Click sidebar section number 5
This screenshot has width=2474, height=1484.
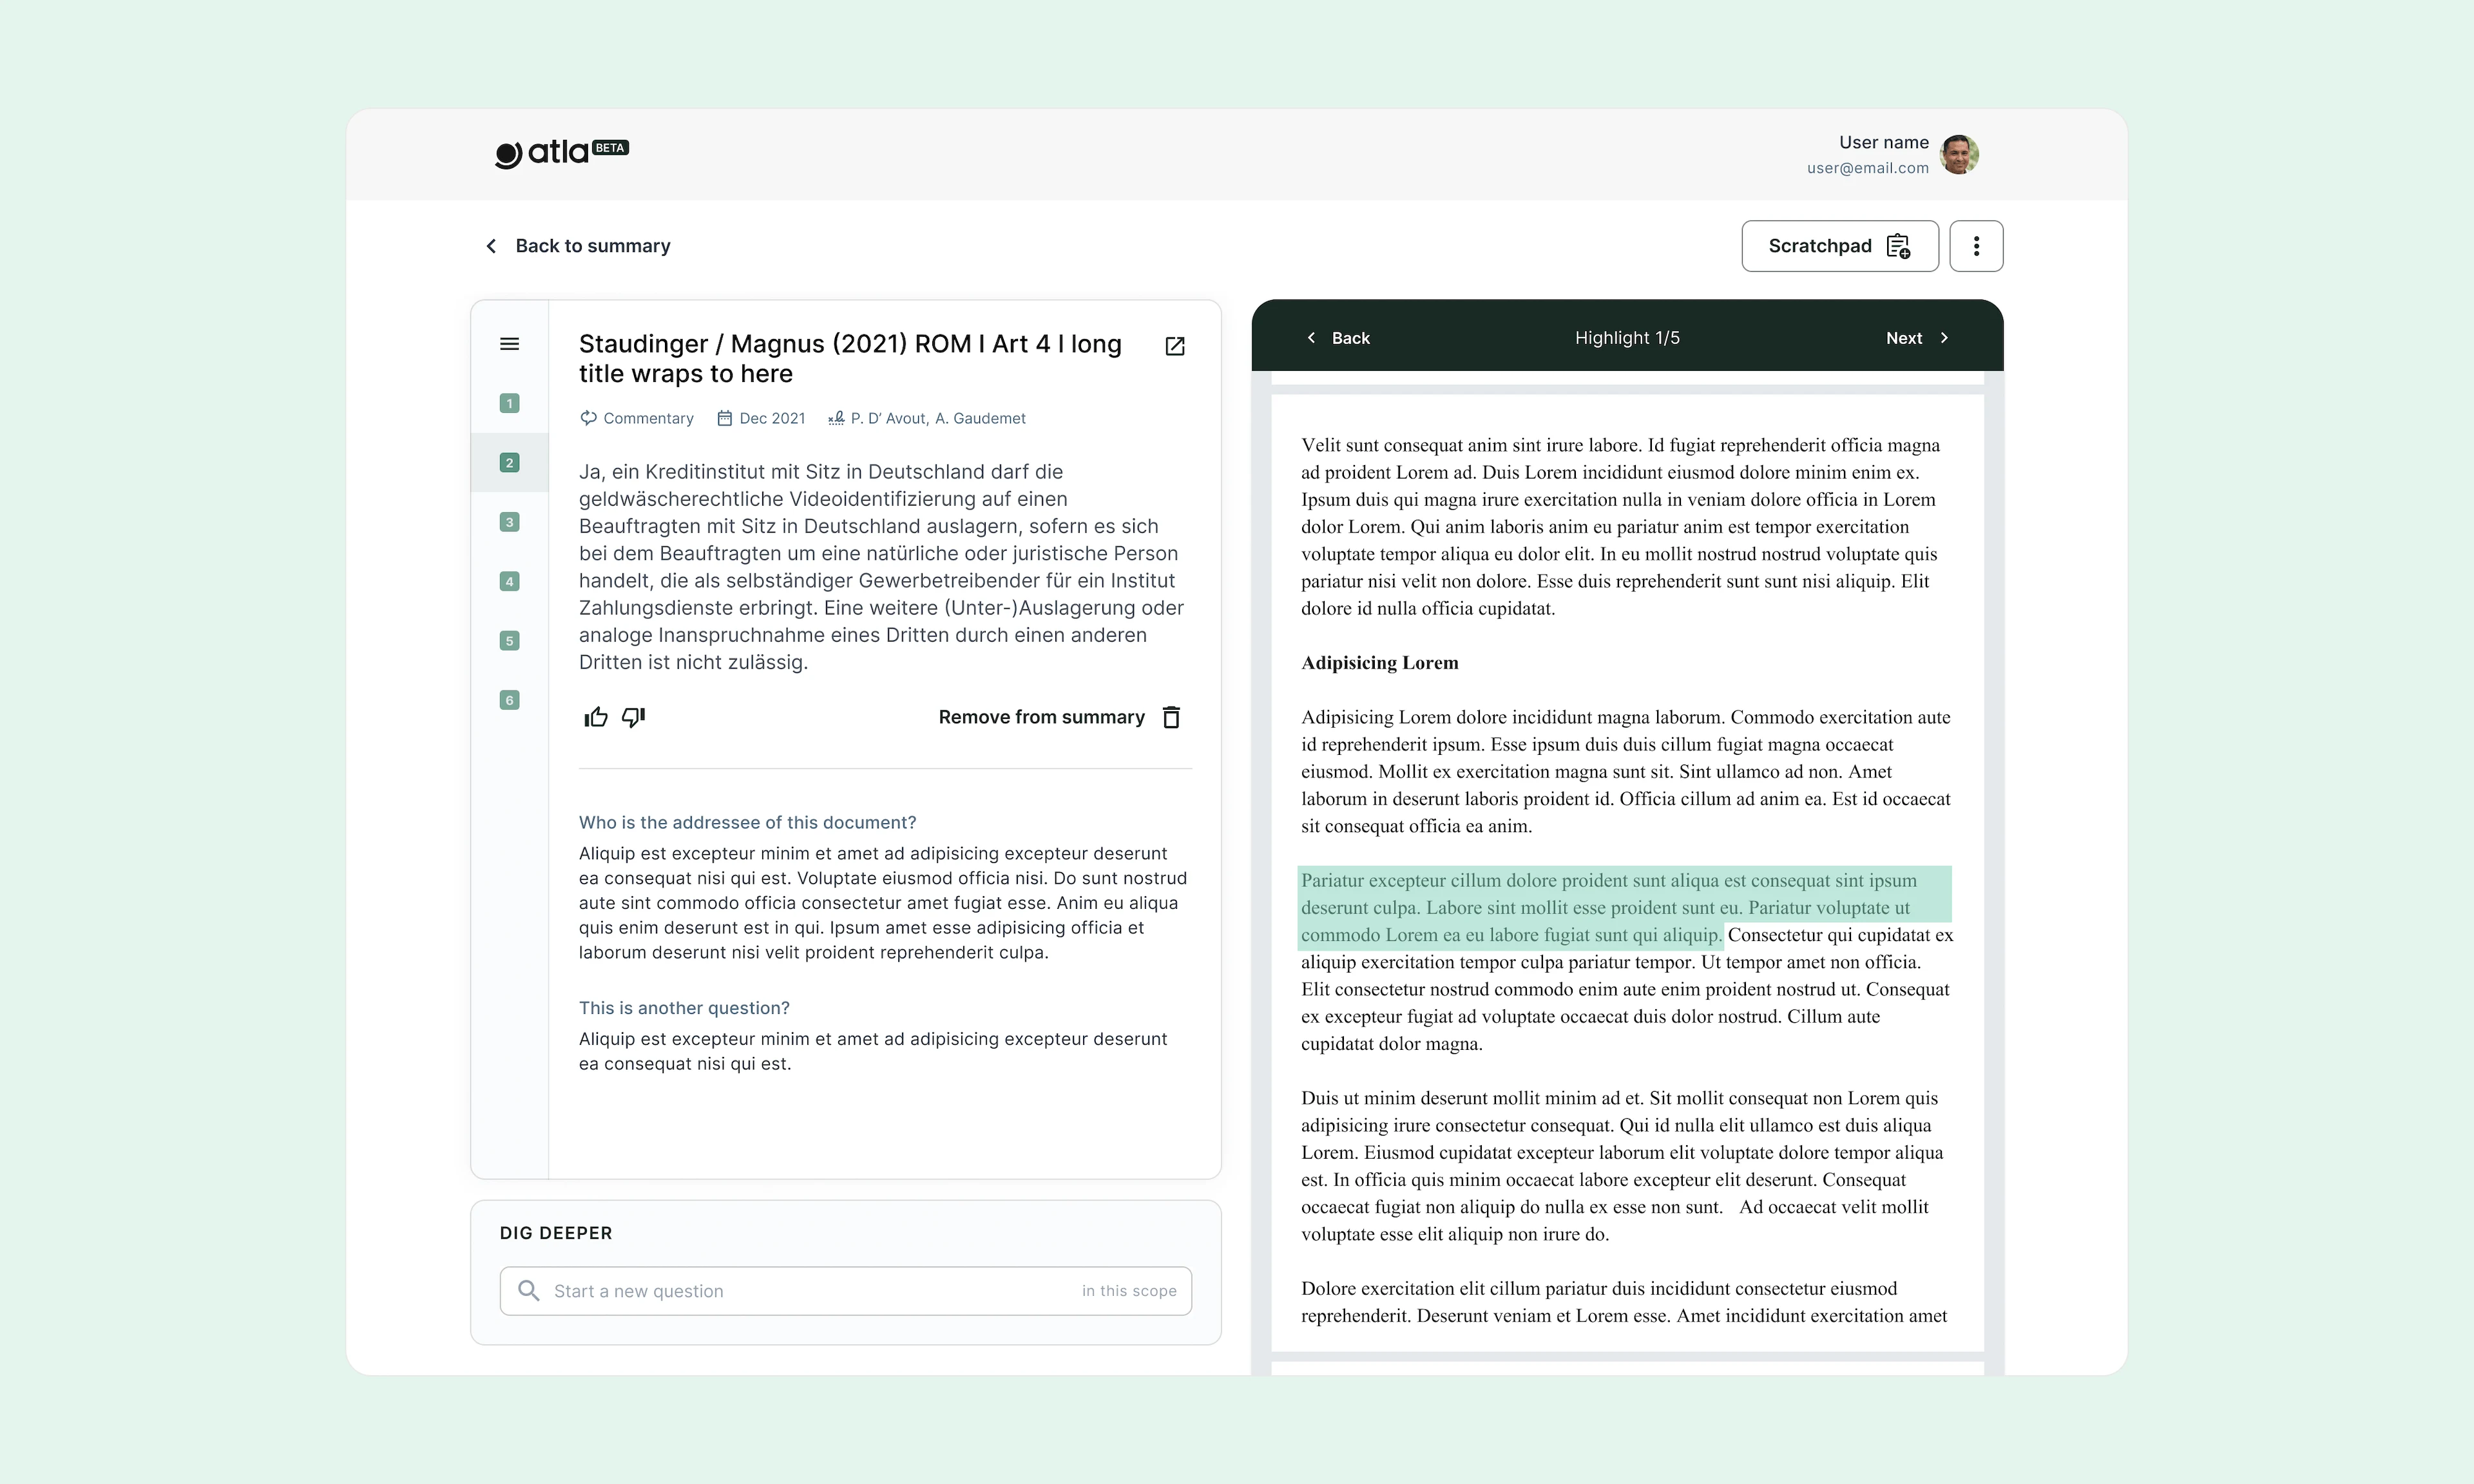509,640
